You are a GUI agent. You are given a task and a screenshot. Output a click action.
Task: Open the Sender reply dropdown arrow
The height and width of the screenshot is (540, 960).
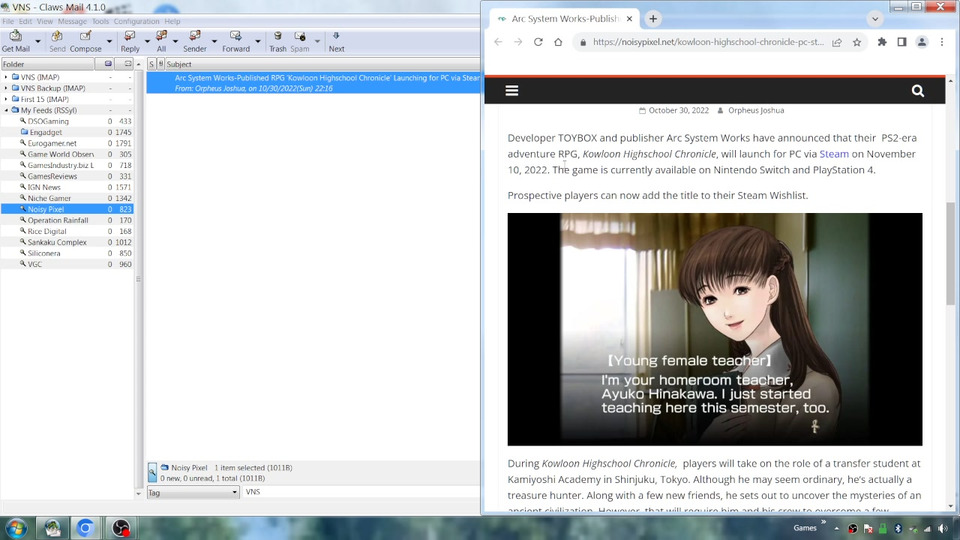[x=214, y=42]
